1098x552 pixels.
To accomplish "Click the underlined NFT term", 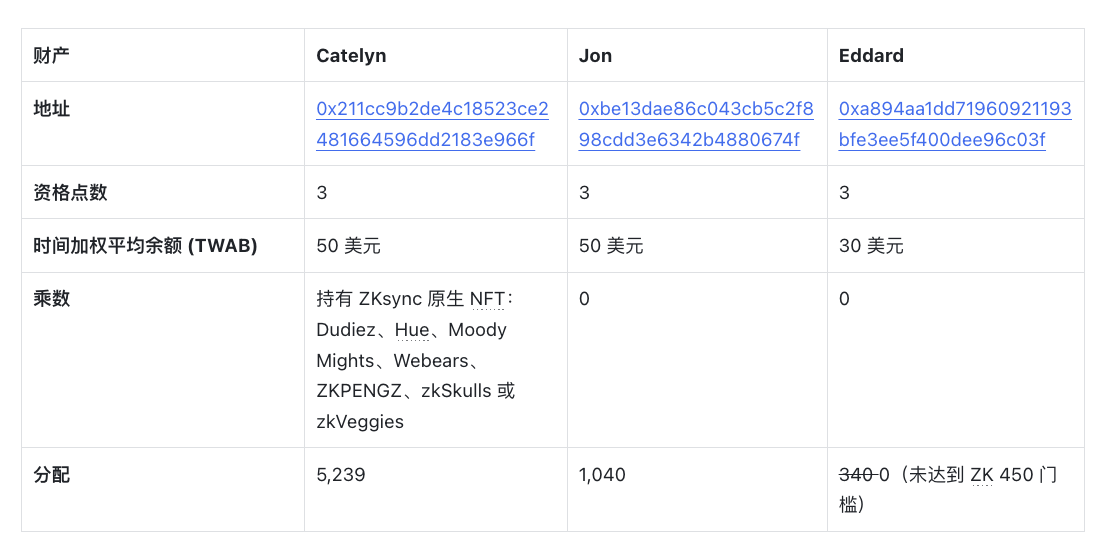I will pos(487,299).
